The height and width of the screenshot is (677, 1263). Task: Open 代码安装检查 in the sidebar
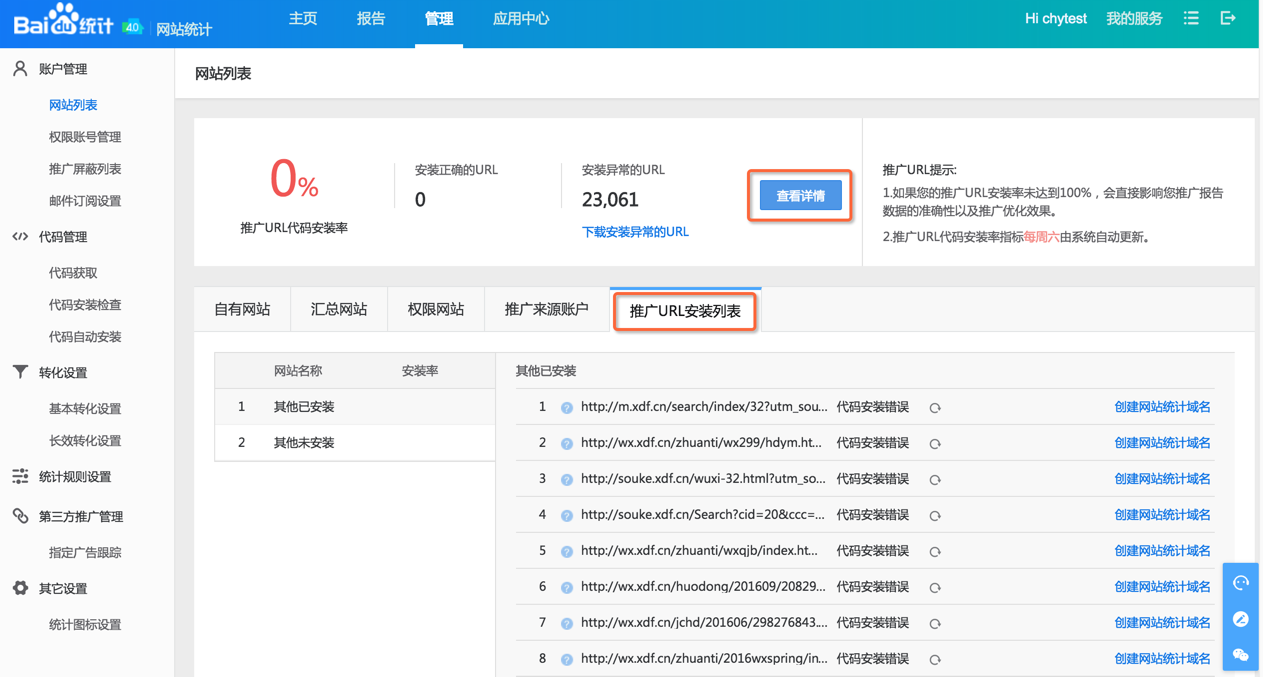click(x=85, y=305)
